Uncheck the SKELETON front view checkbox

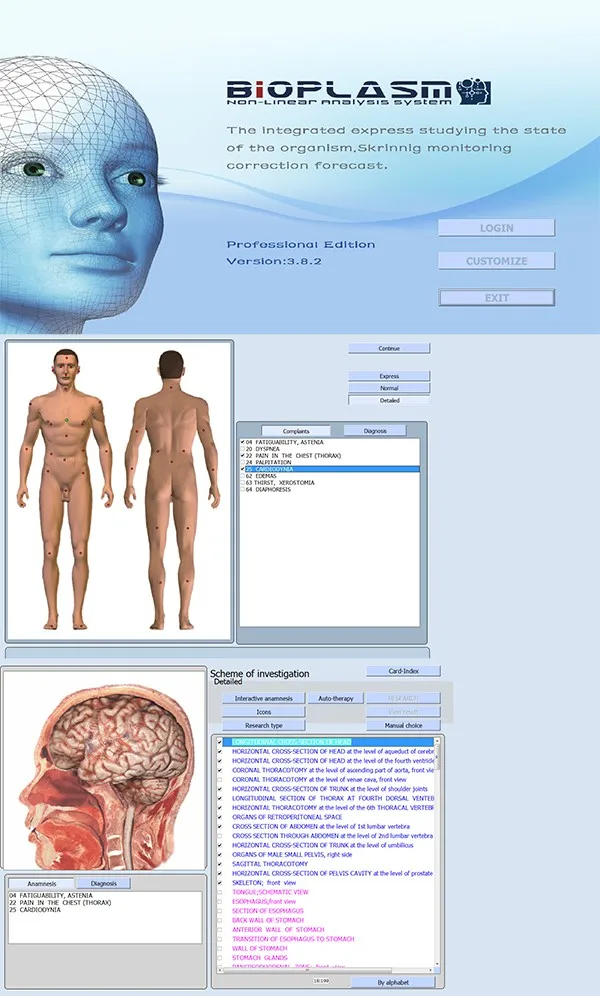[220, 883]
